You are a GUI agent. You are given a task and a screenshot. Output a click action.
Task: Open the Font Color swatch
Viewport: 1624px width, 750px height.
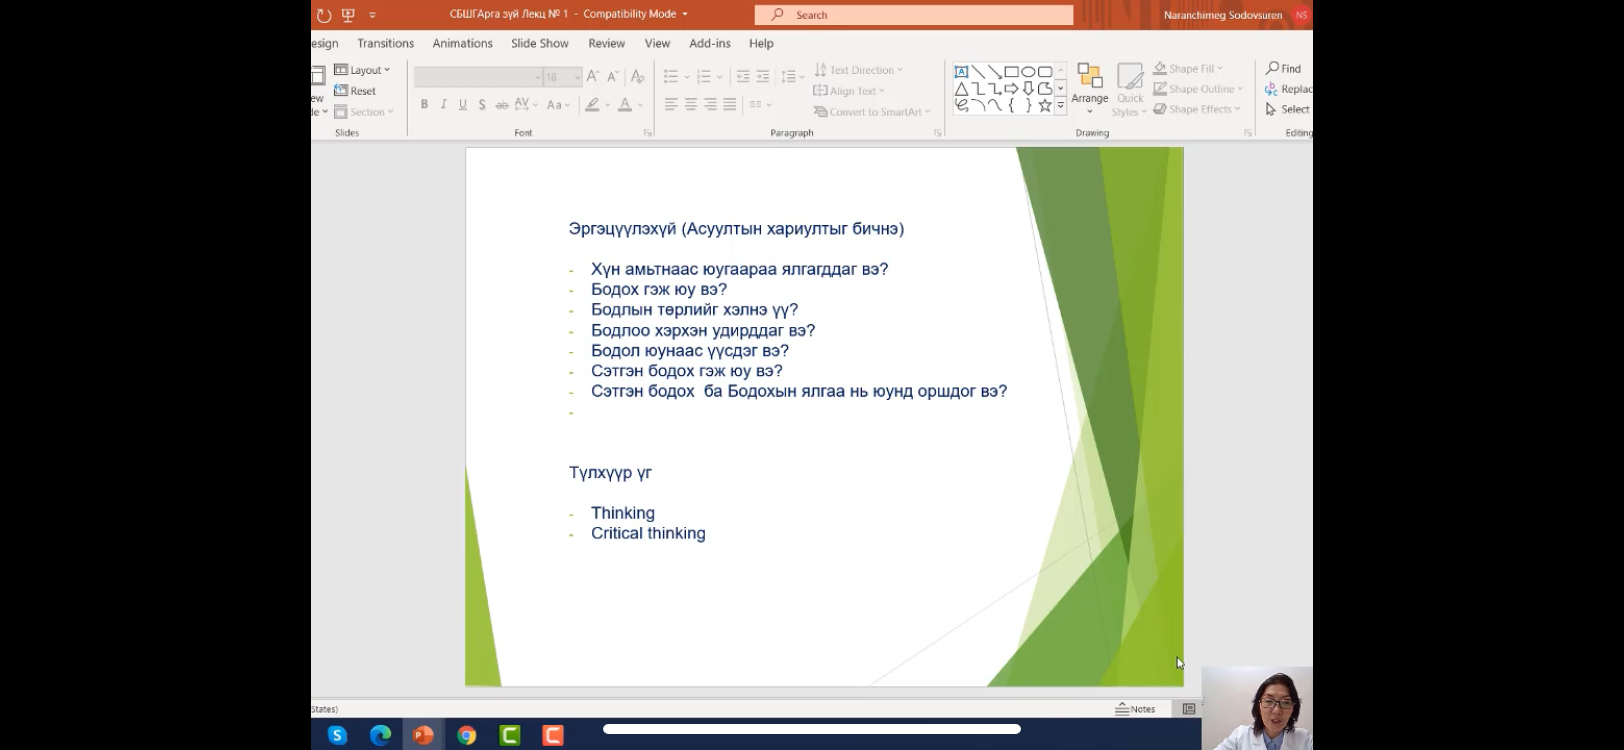625,104
